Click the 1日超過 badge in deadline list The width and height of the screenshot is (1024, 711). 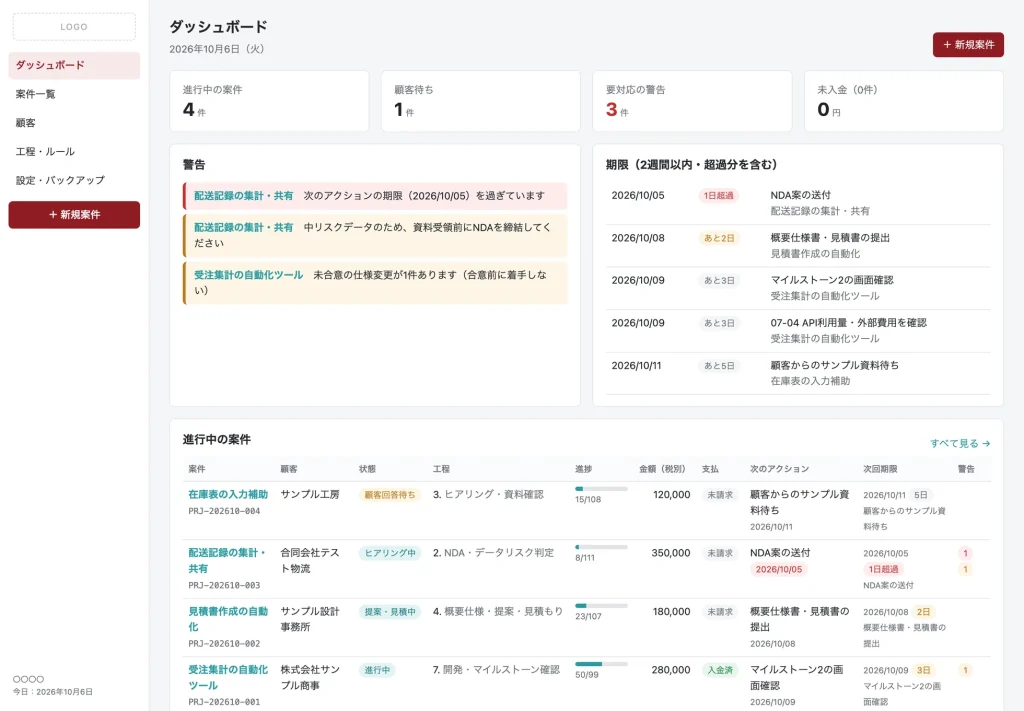(718, 195)
